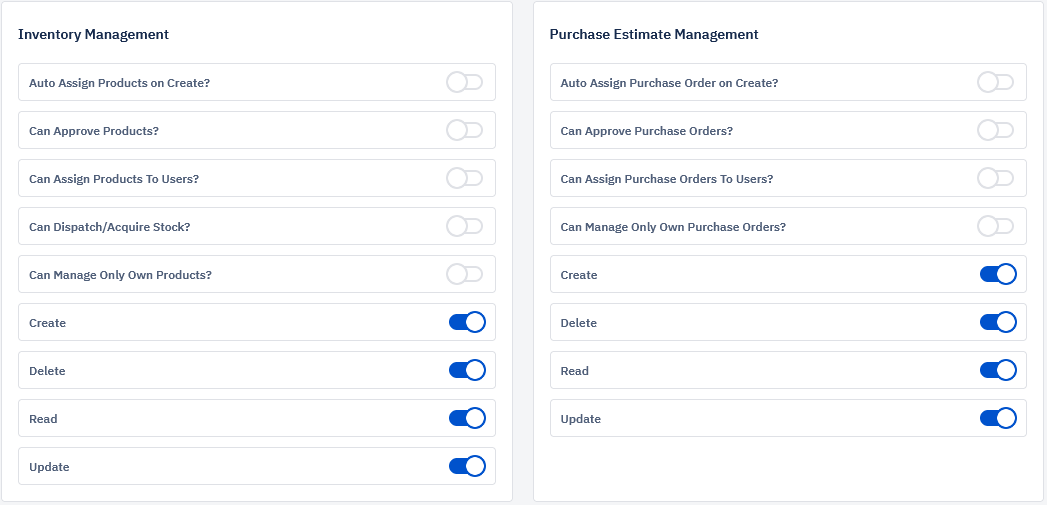
Task: Turn off Delete in Purchase Estimate Management
Action: click(998, 323)
